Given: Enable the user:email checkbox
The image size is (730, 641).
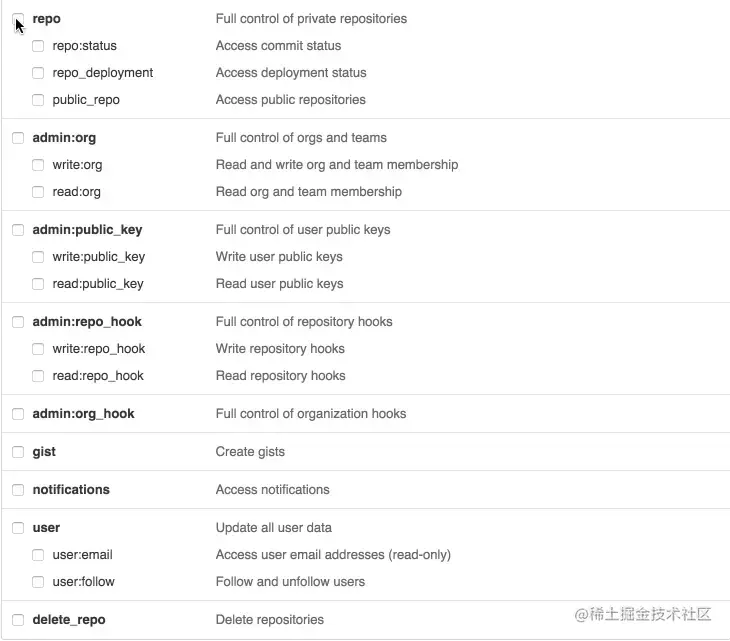Looking at the screenshot, I should (x=38, y=555).
